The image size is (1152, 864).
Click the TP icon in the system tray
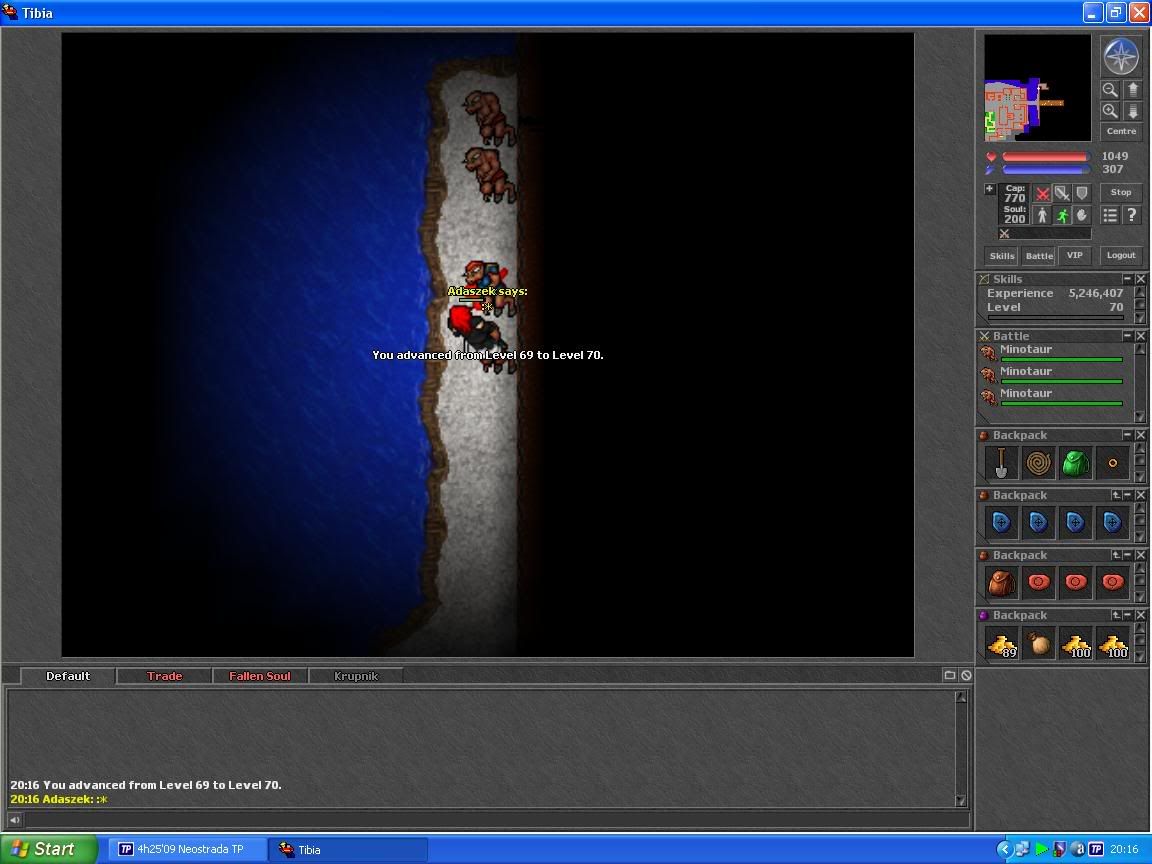(x=1095, y=849)
